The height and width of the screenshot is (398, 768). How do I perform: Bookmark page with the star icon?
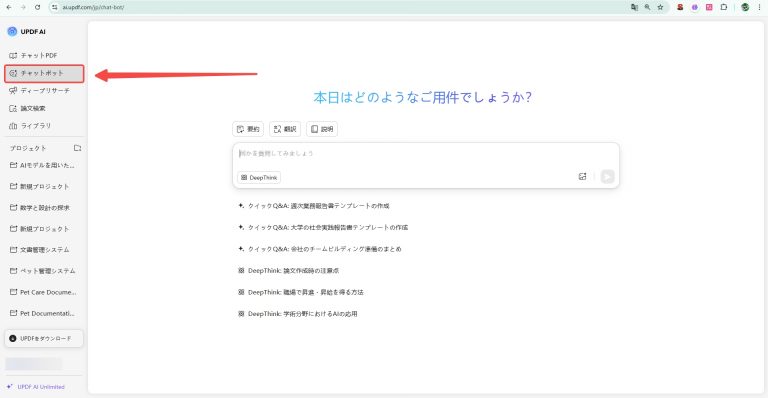pos(660,7)
